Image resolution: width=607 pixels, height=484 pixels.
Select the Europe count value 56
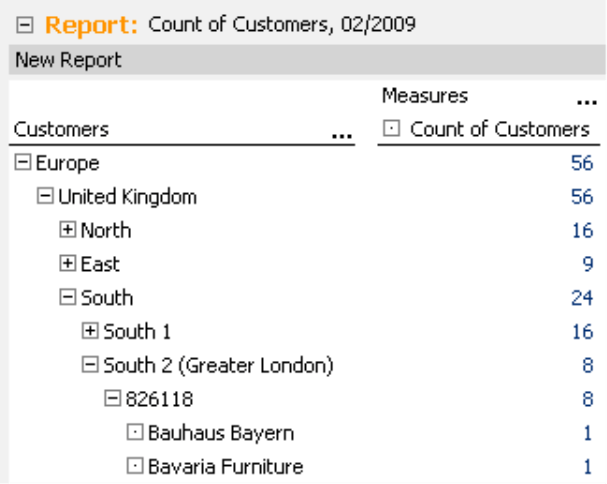[582, 163]
